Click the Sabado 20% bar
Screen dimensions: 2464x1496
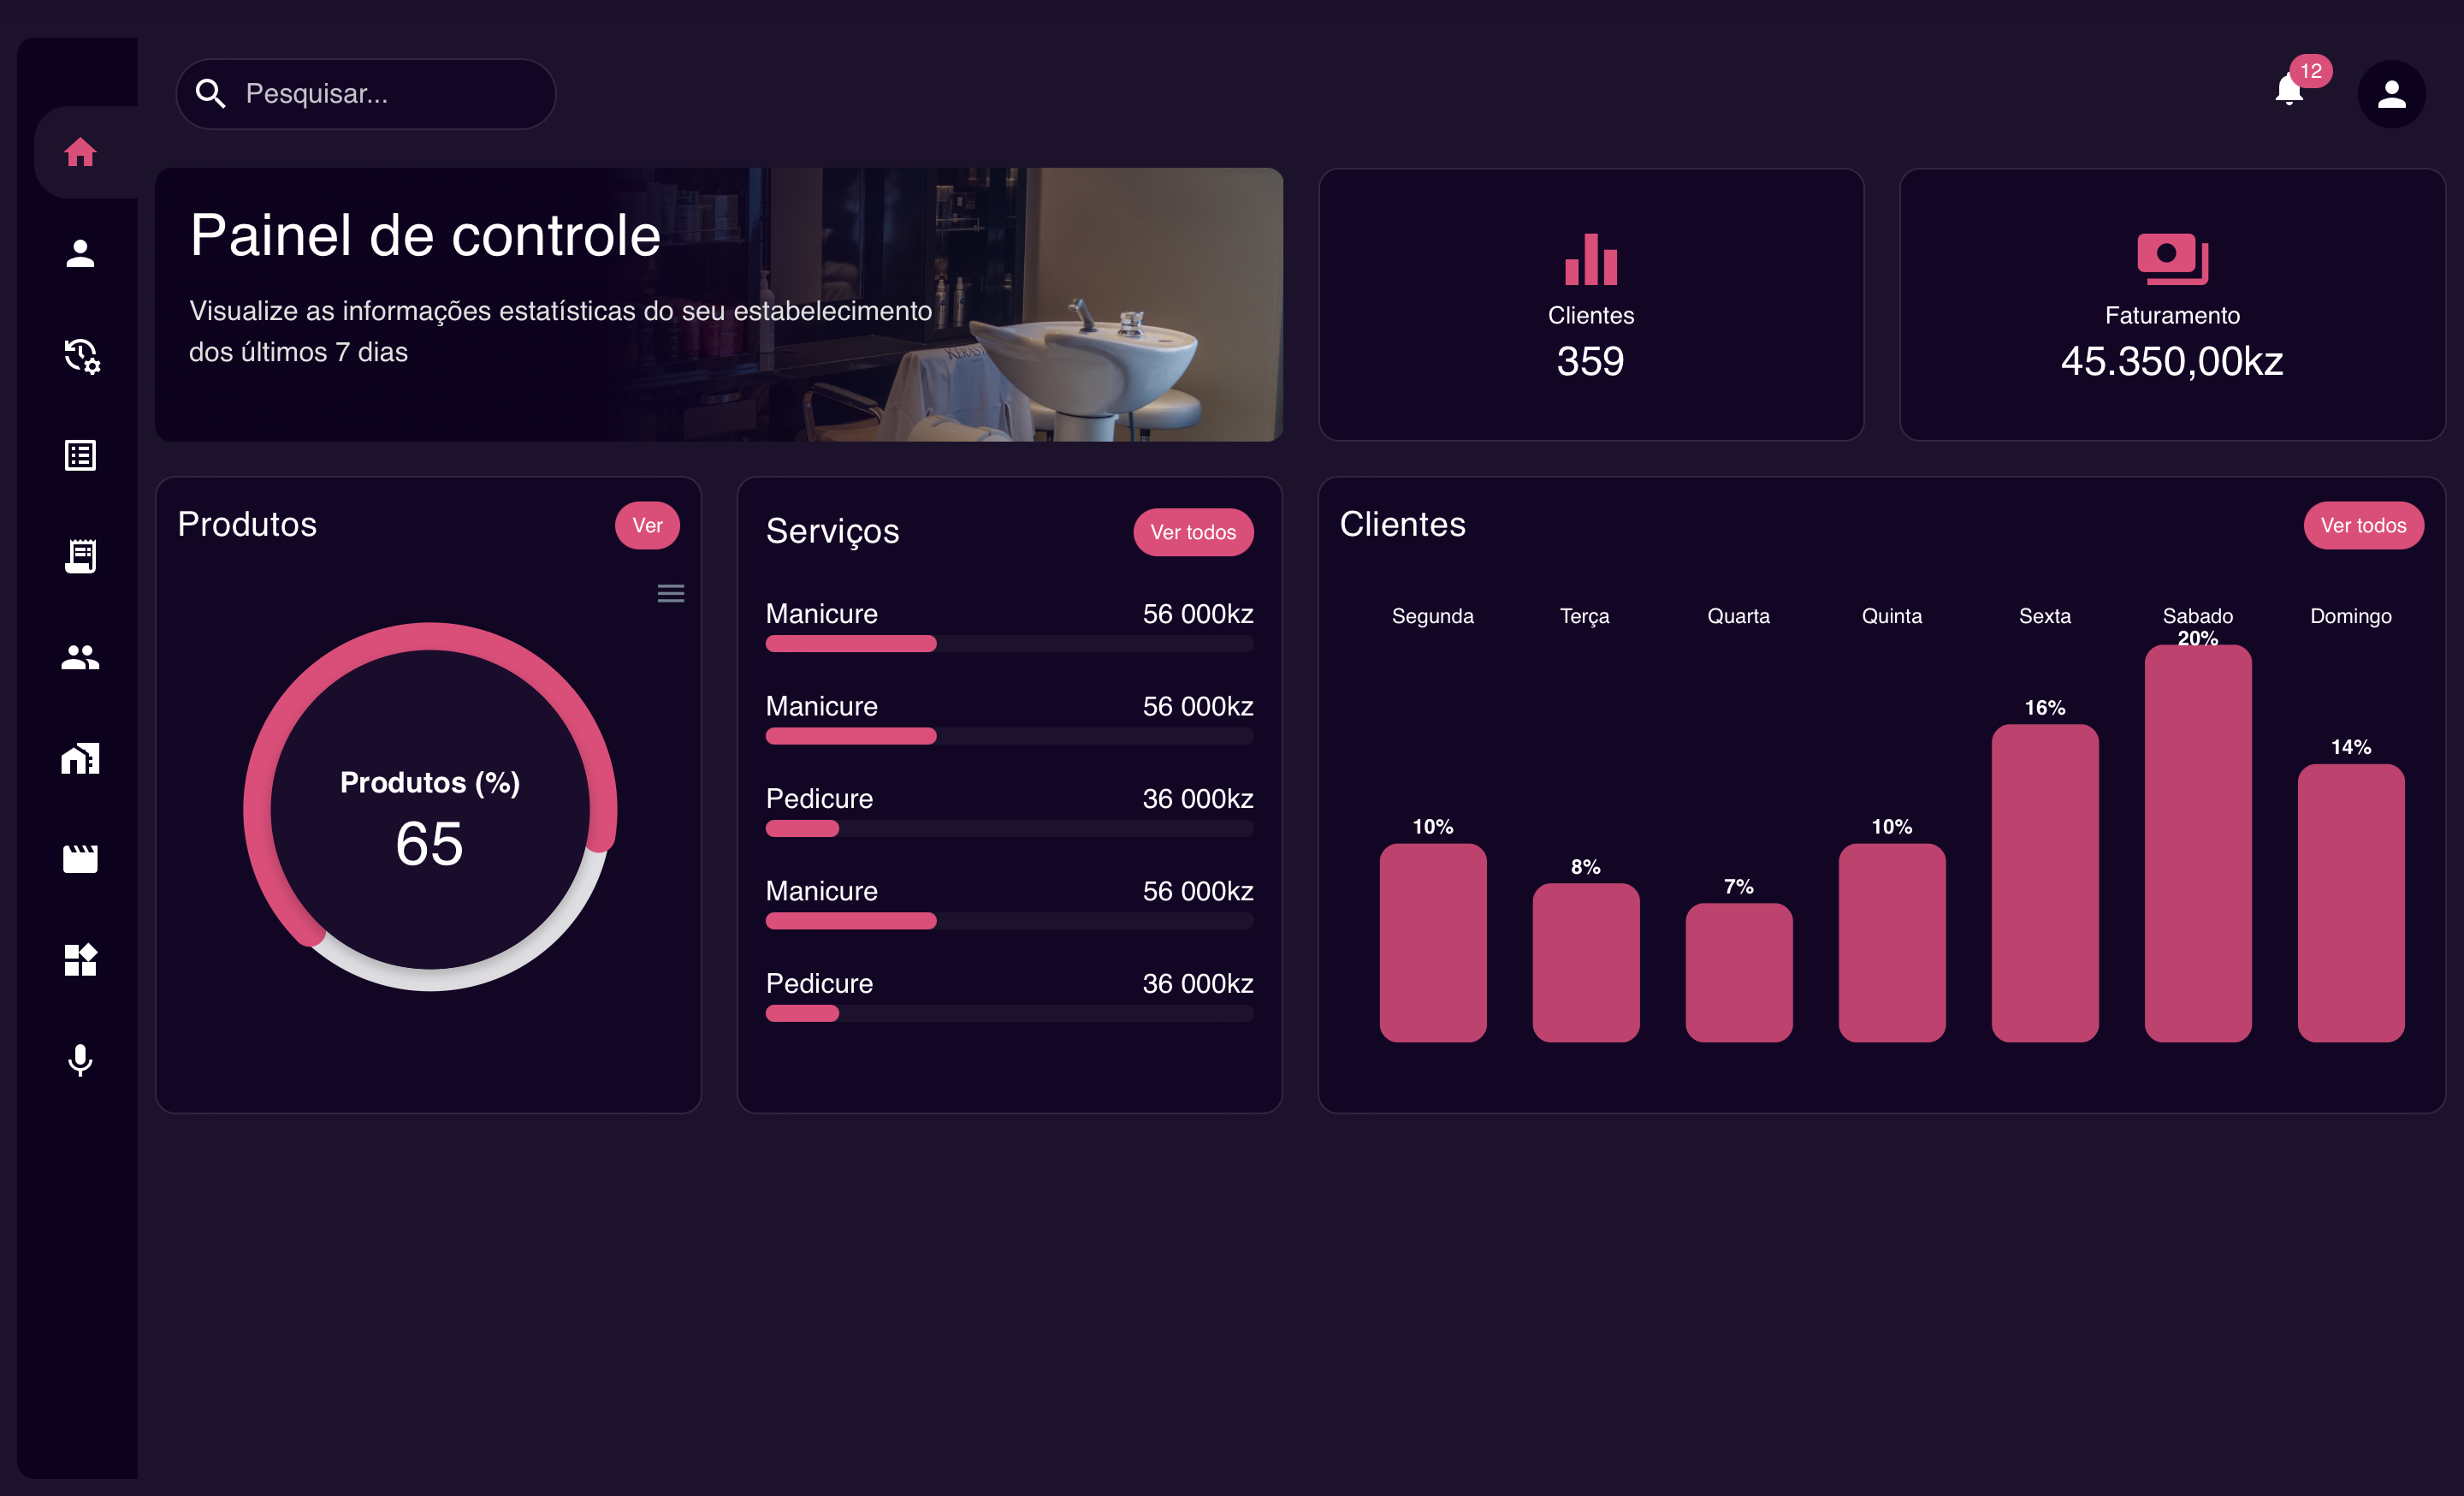2197,845
